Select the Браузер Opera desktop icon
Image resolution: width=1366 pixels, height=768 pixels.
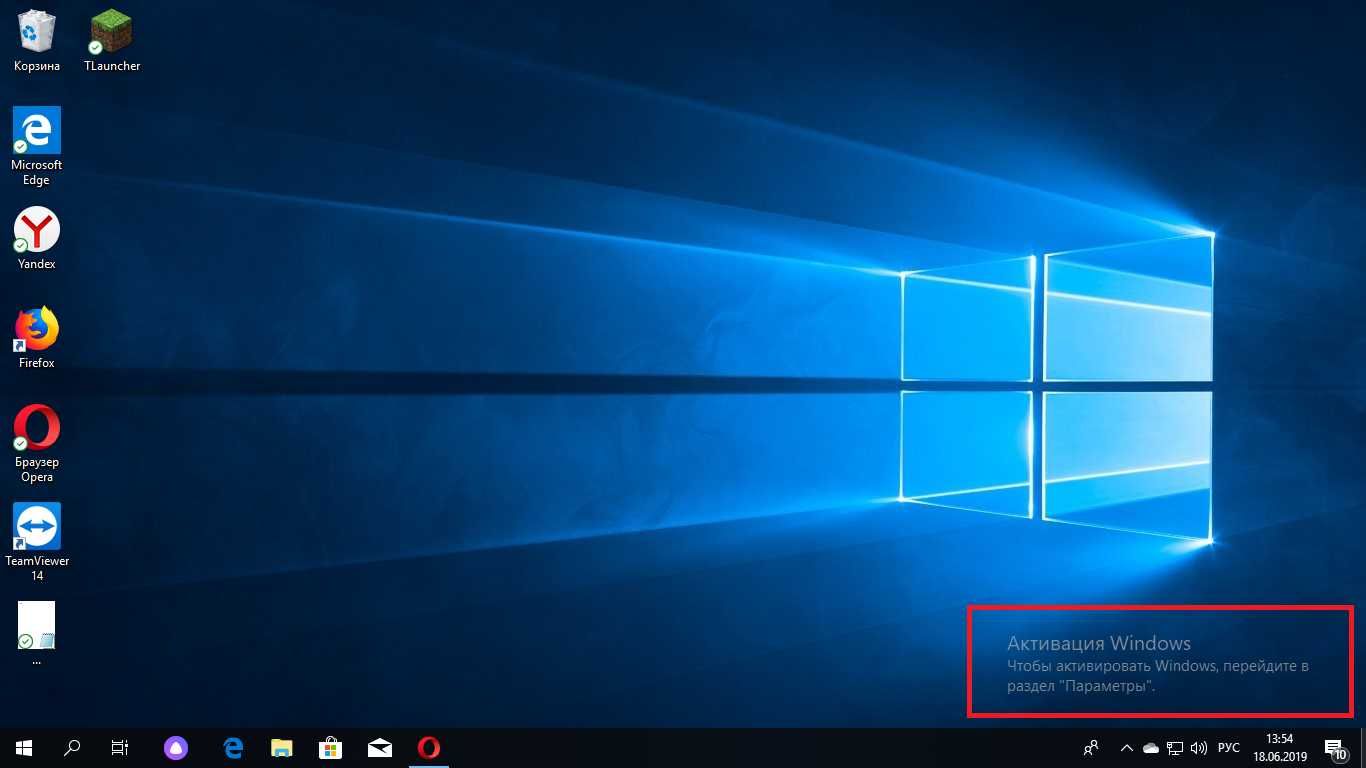point(36,444)
